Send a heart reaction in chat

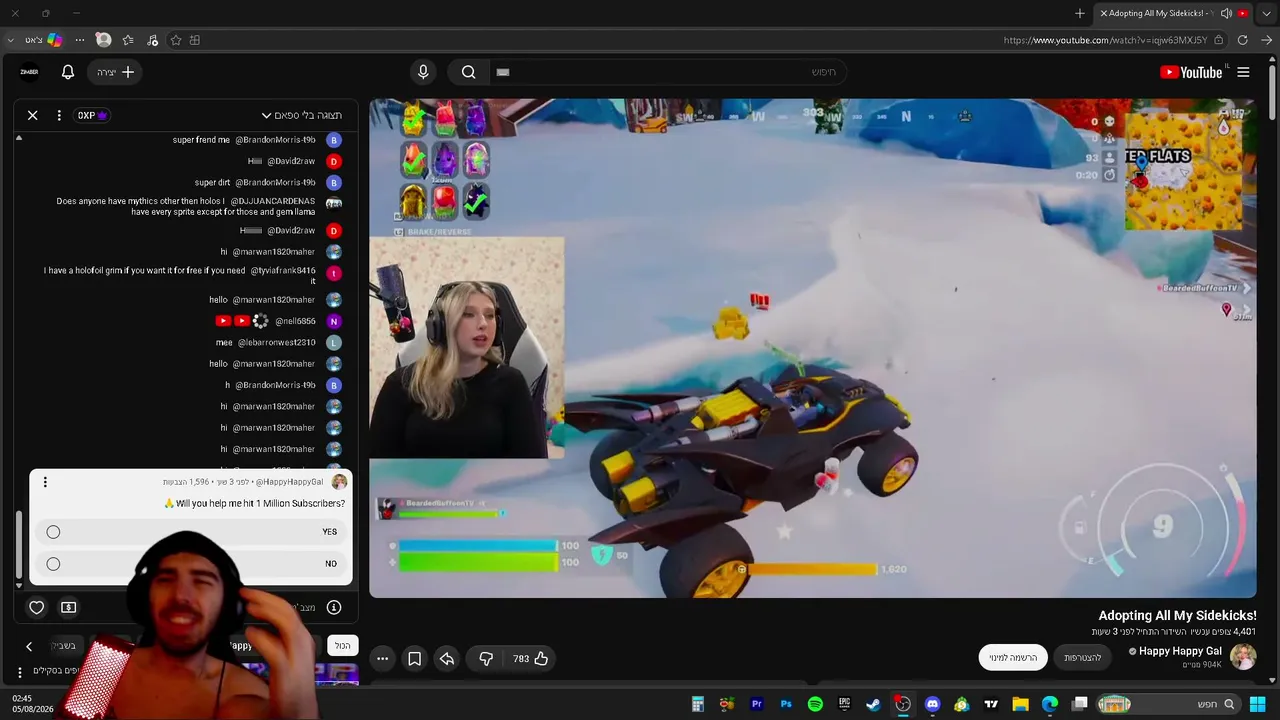(37, 607)
